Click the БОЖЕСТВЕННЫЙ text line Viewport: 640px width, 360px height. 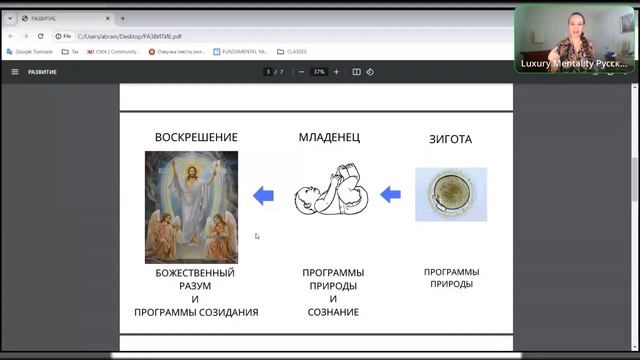195,273
